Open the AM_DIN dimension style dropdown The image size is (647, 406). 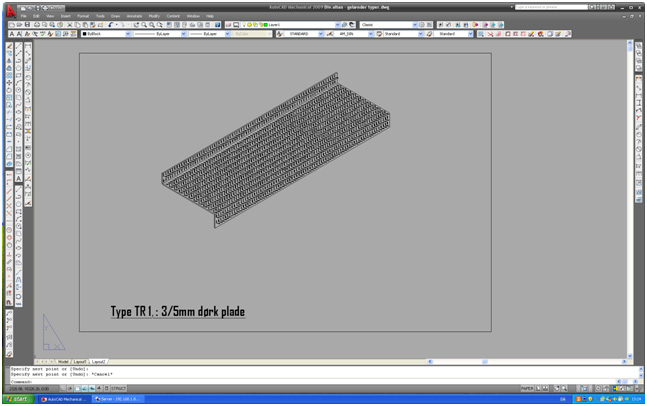coord(371,34)
